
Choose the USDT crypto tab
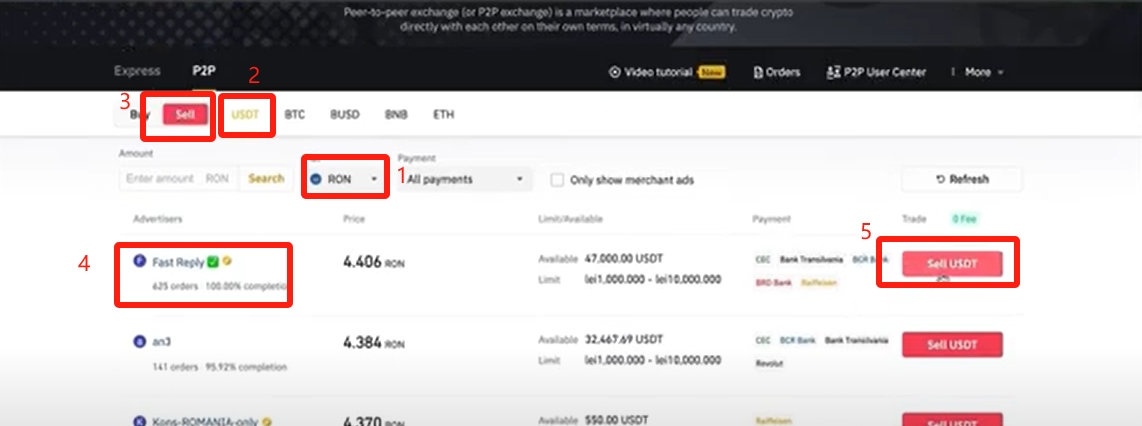coord(245,115)
